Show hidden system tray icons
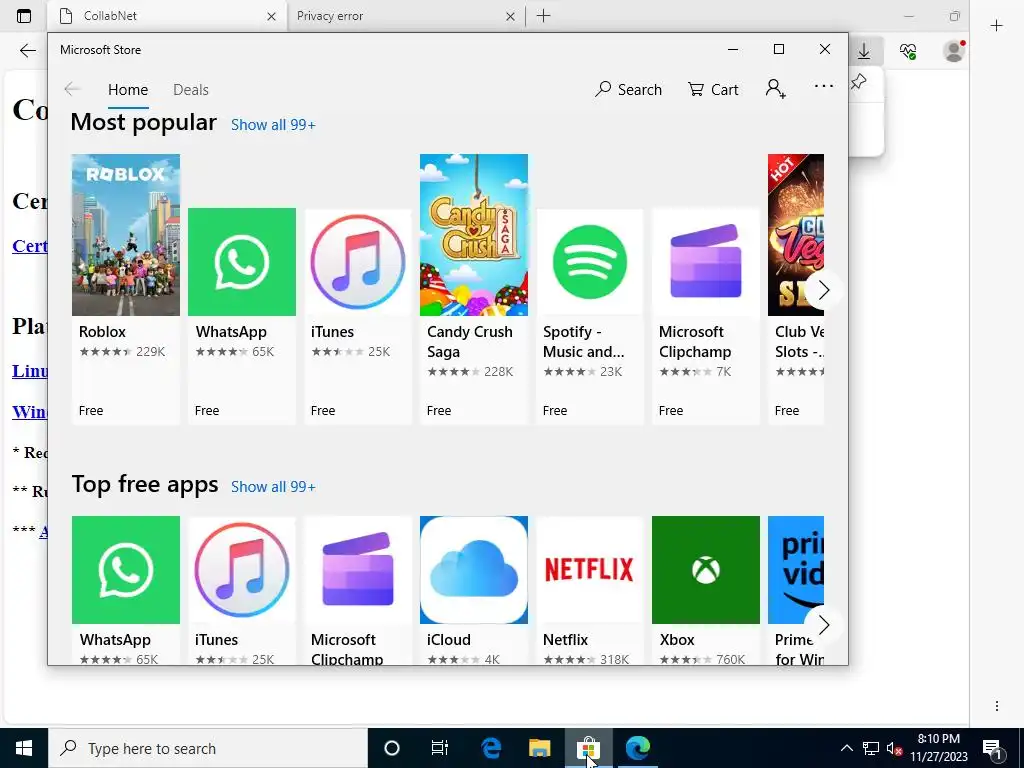Viewport: 1024px width, 768px height. (x=846, y=748)
